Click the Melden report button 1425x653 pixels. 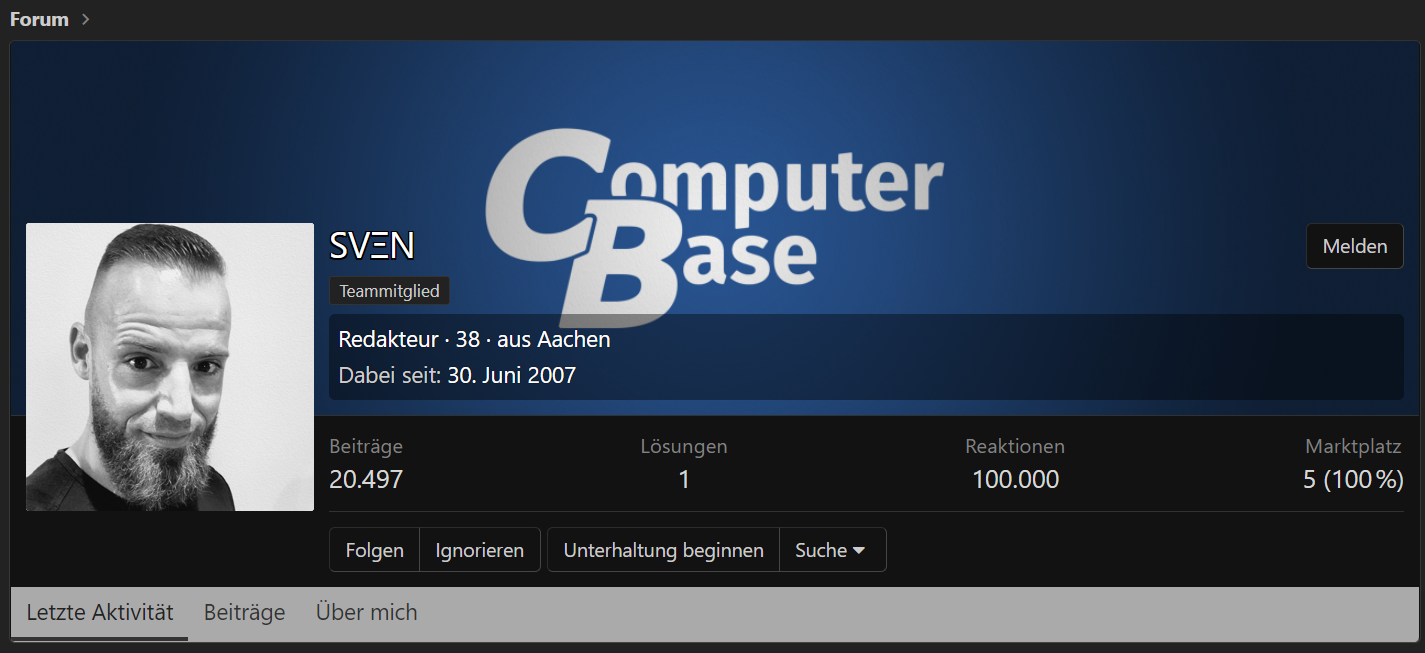coord(1354,246)
